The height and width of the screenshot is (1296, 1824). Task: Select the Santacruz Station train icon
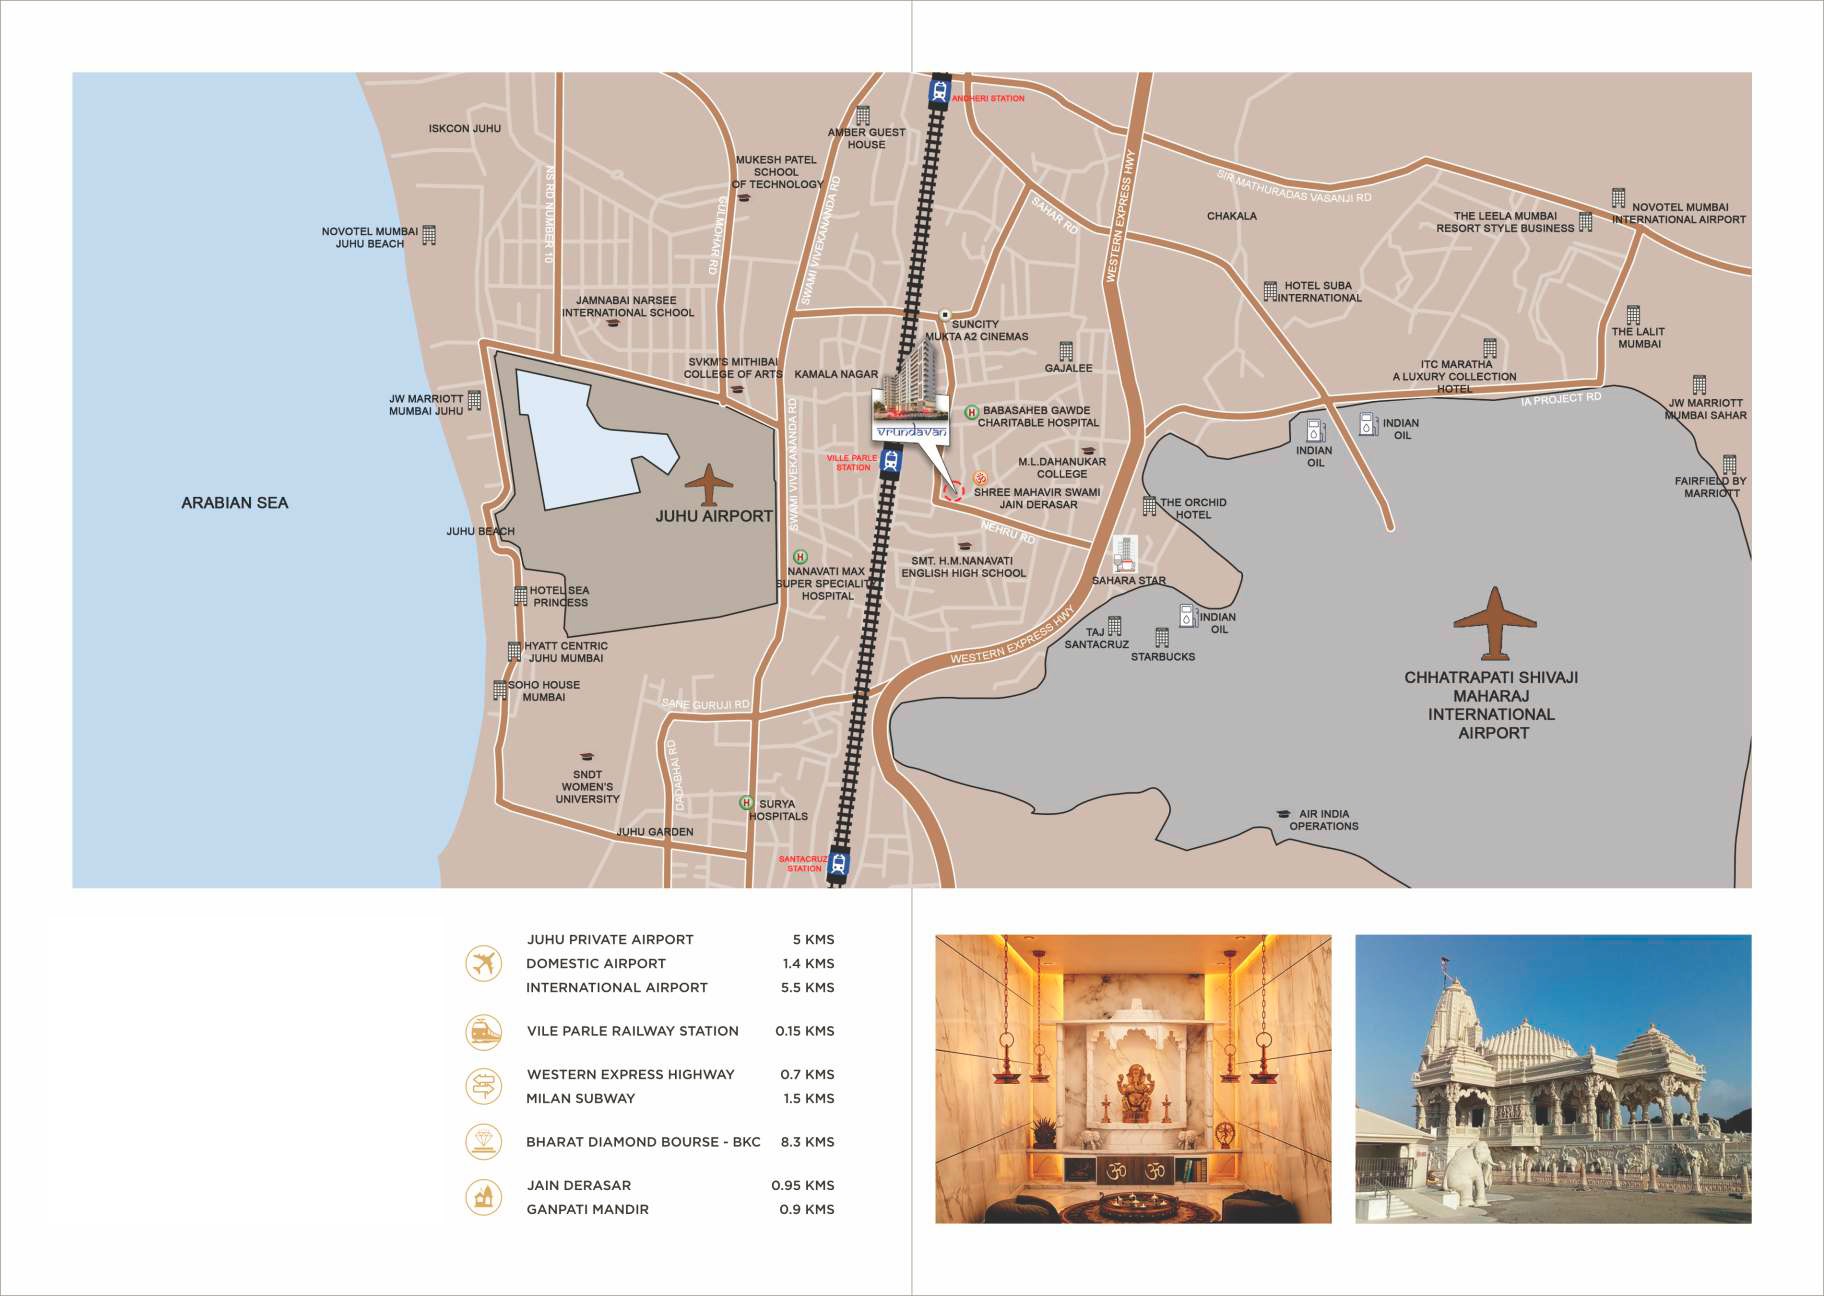click(x=838, y=863)
